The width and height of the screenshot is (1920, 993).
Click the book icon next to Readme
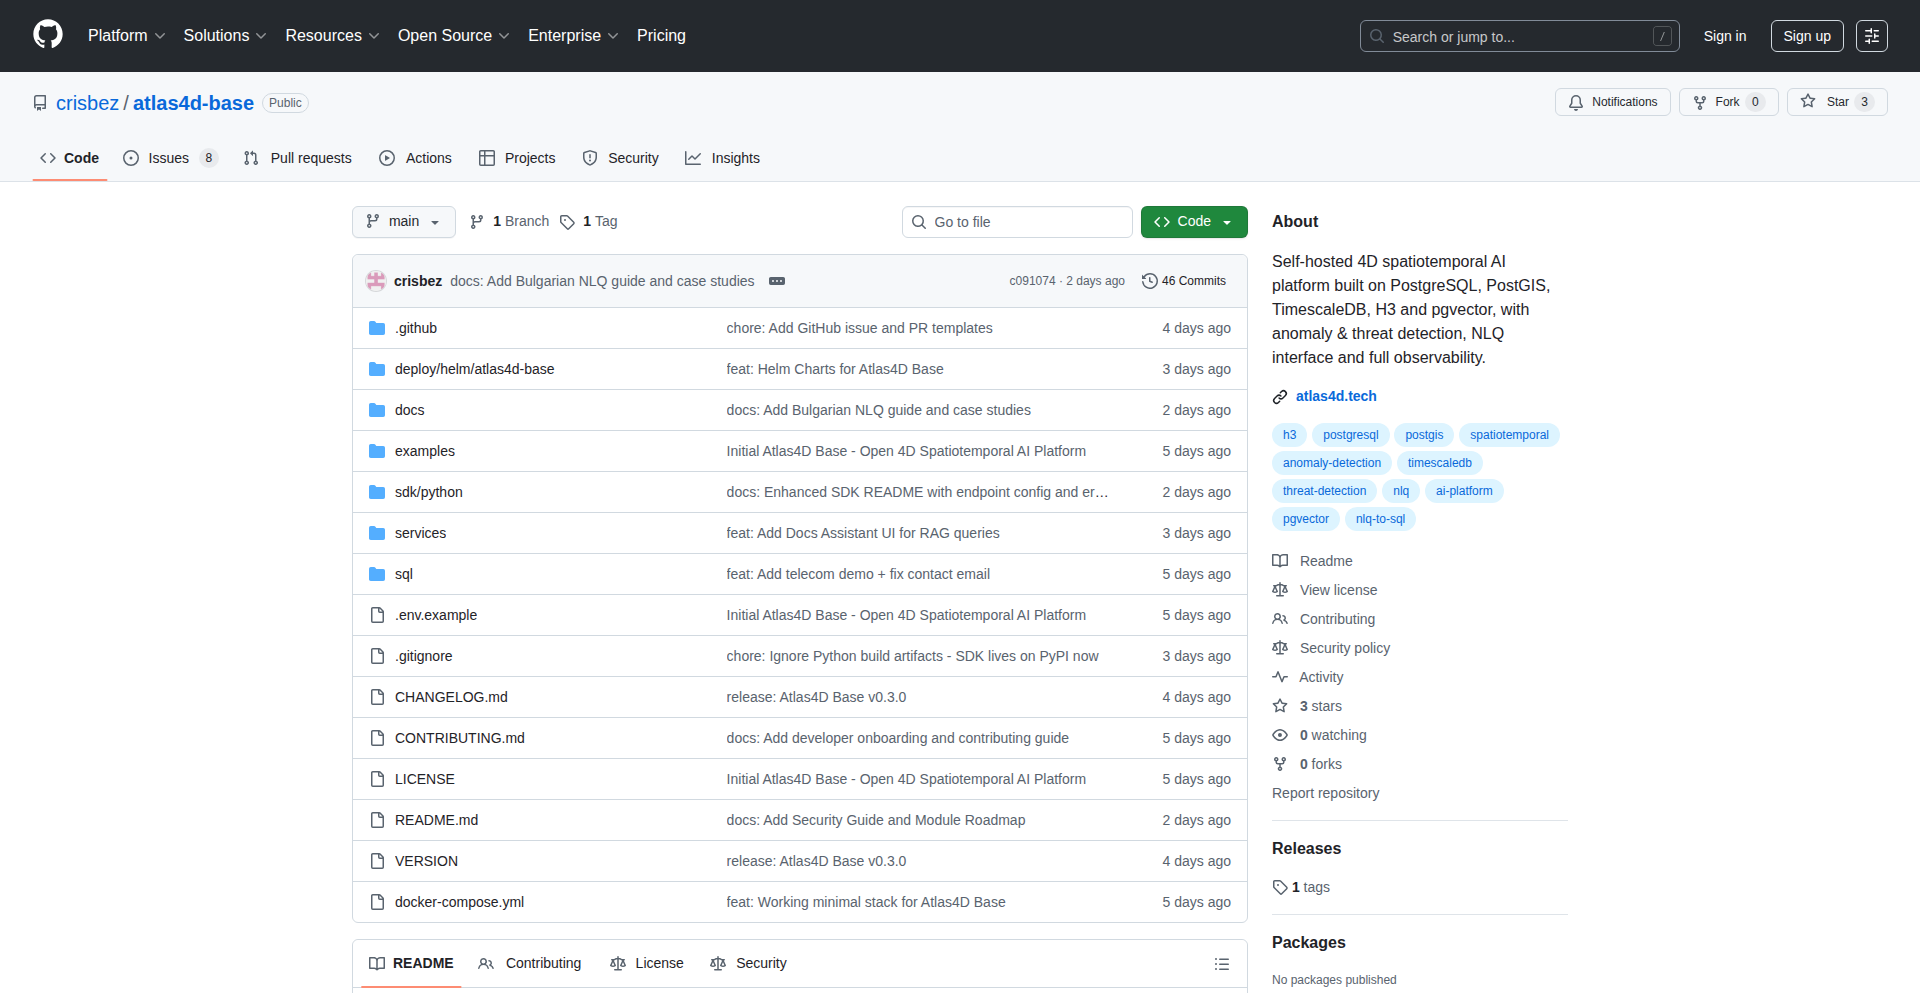(x=1280, y=561)
